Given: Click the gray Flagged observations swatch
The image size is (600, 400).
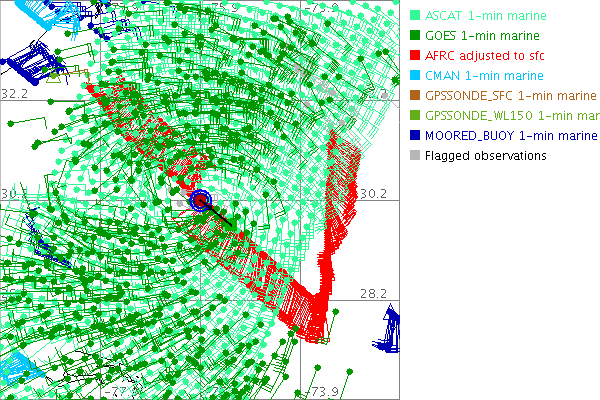Looking at the screenshot, I should pos(415,156).
